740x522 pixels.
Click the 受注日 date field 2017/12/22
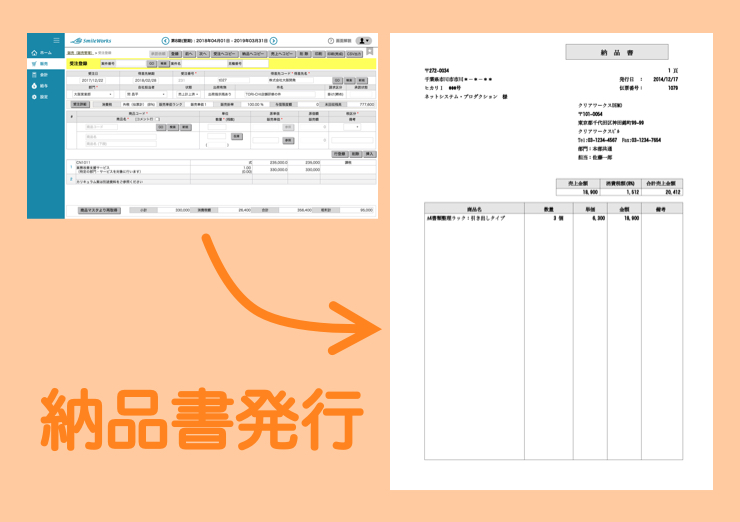92,81
